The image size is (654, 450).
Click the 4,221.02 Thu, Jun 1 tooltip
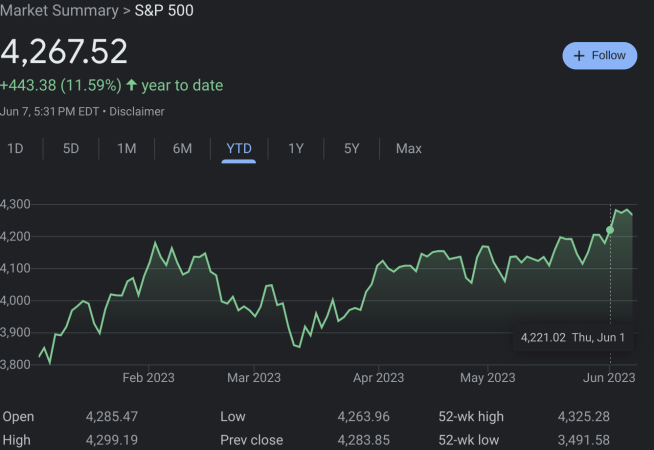tap(573, 337)
